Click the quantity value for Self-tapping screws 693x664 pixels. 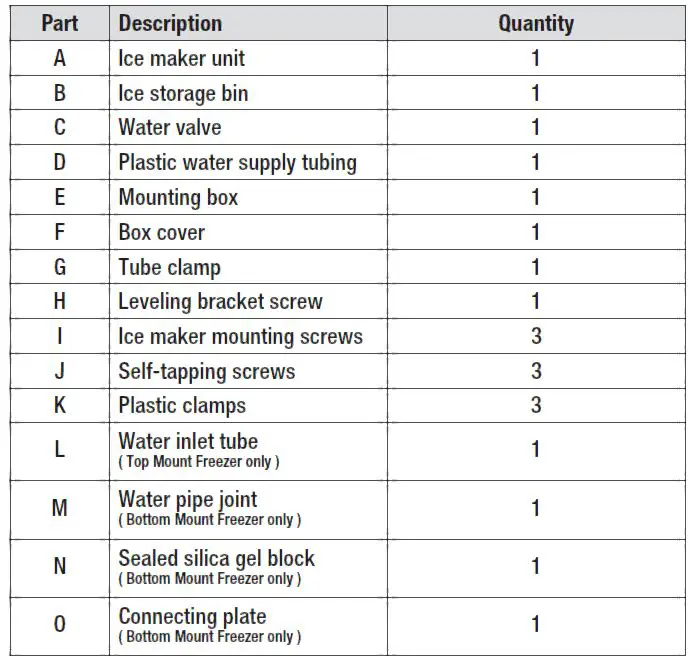pyautogui.click(x=536, y=371)
